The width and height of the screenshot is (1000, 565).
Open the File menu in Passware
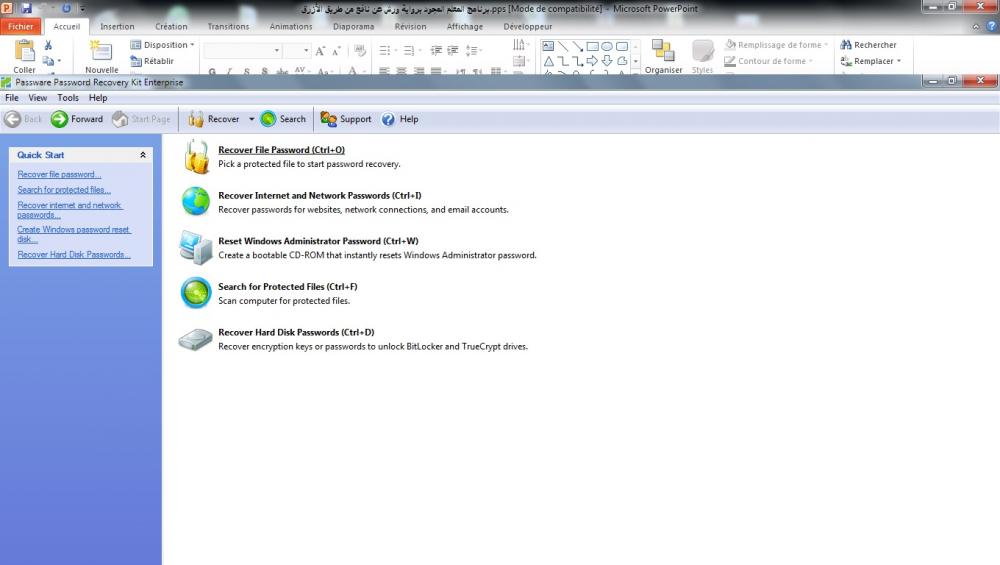11,98
